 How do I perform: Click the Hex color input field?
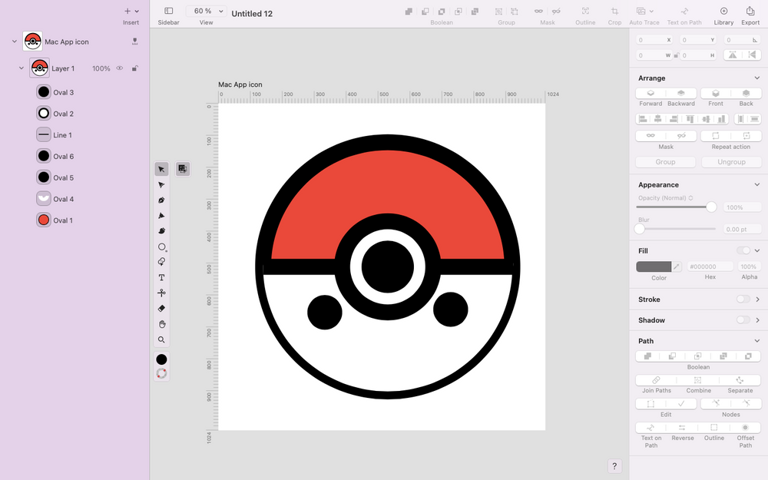point(710,266)
